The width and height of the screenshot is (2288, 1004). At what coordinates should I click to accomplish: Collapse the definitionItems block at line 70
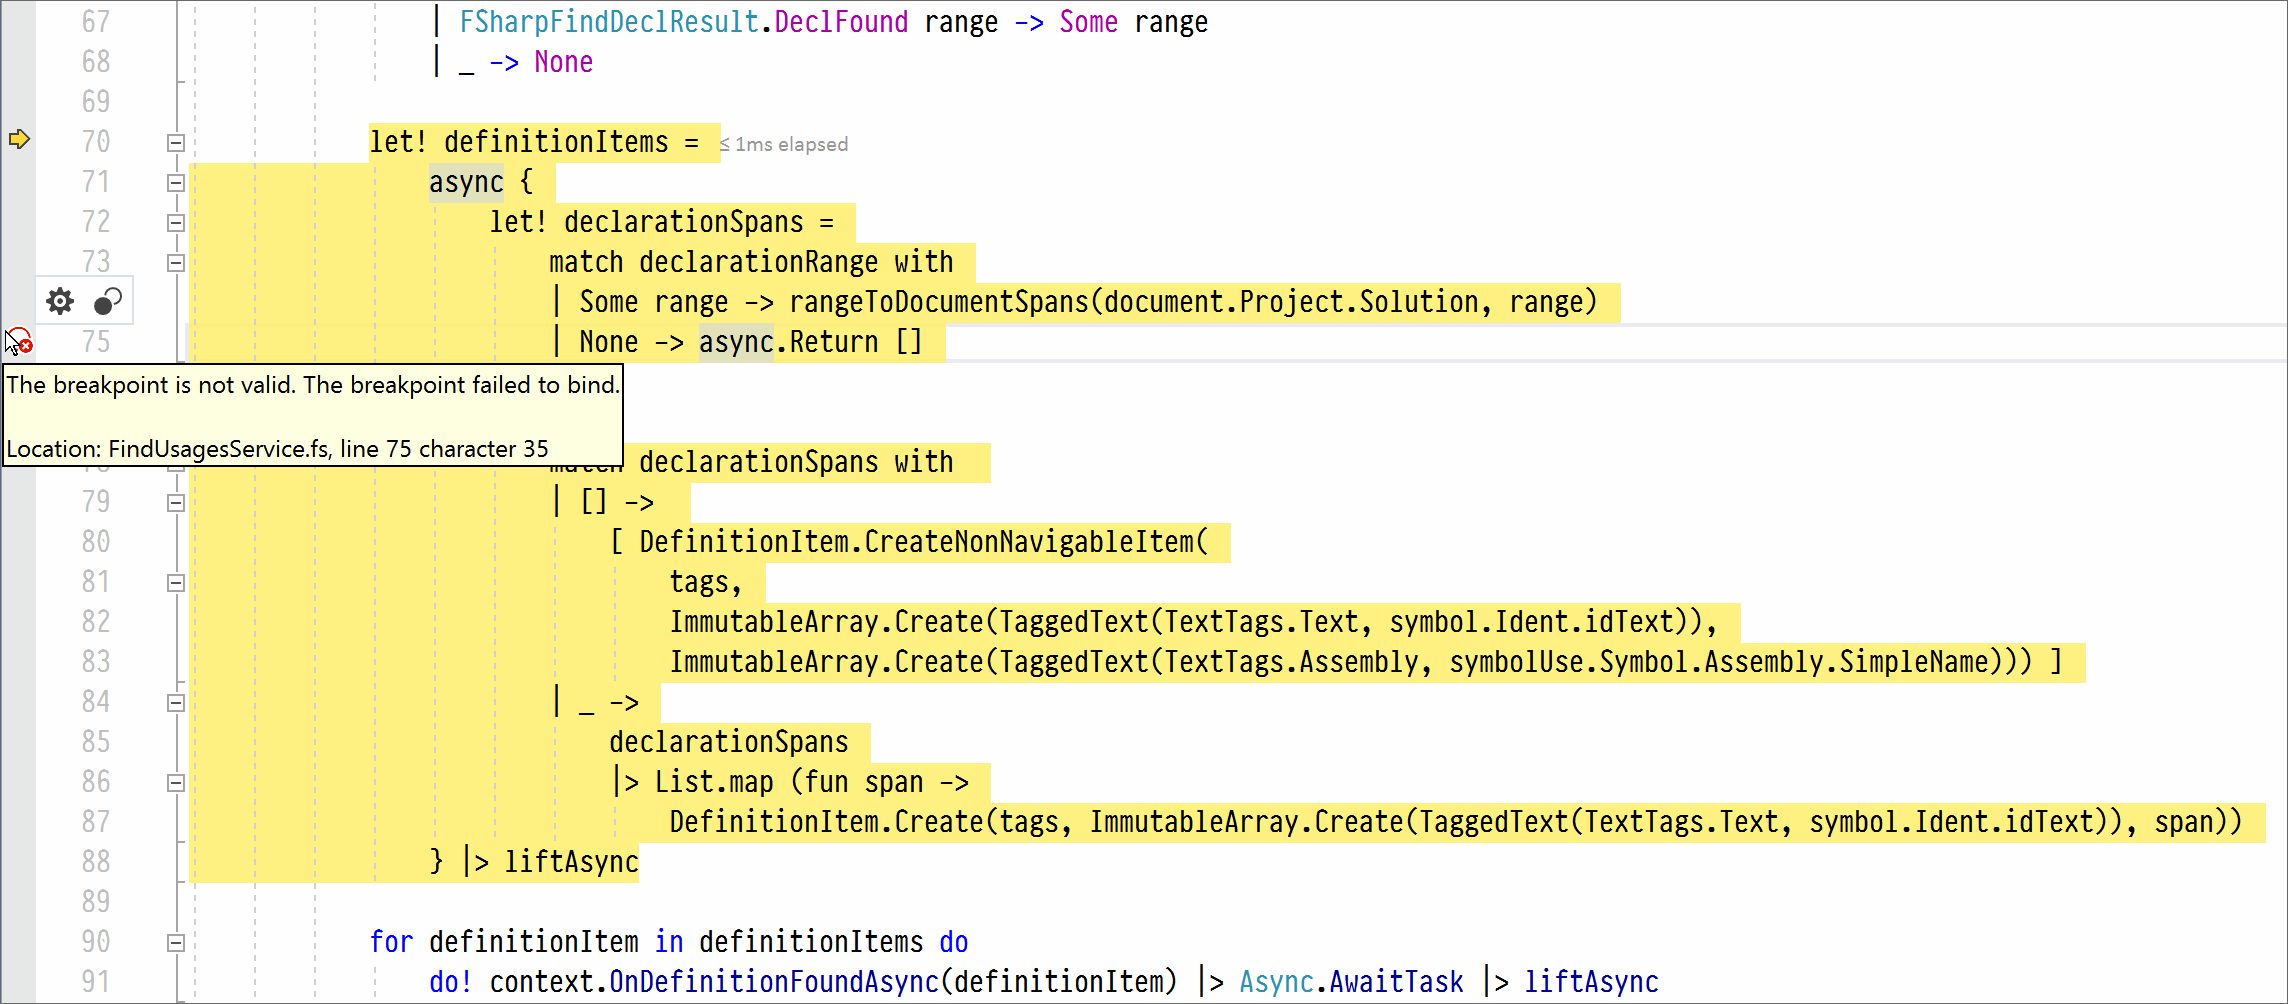point(175,142)
